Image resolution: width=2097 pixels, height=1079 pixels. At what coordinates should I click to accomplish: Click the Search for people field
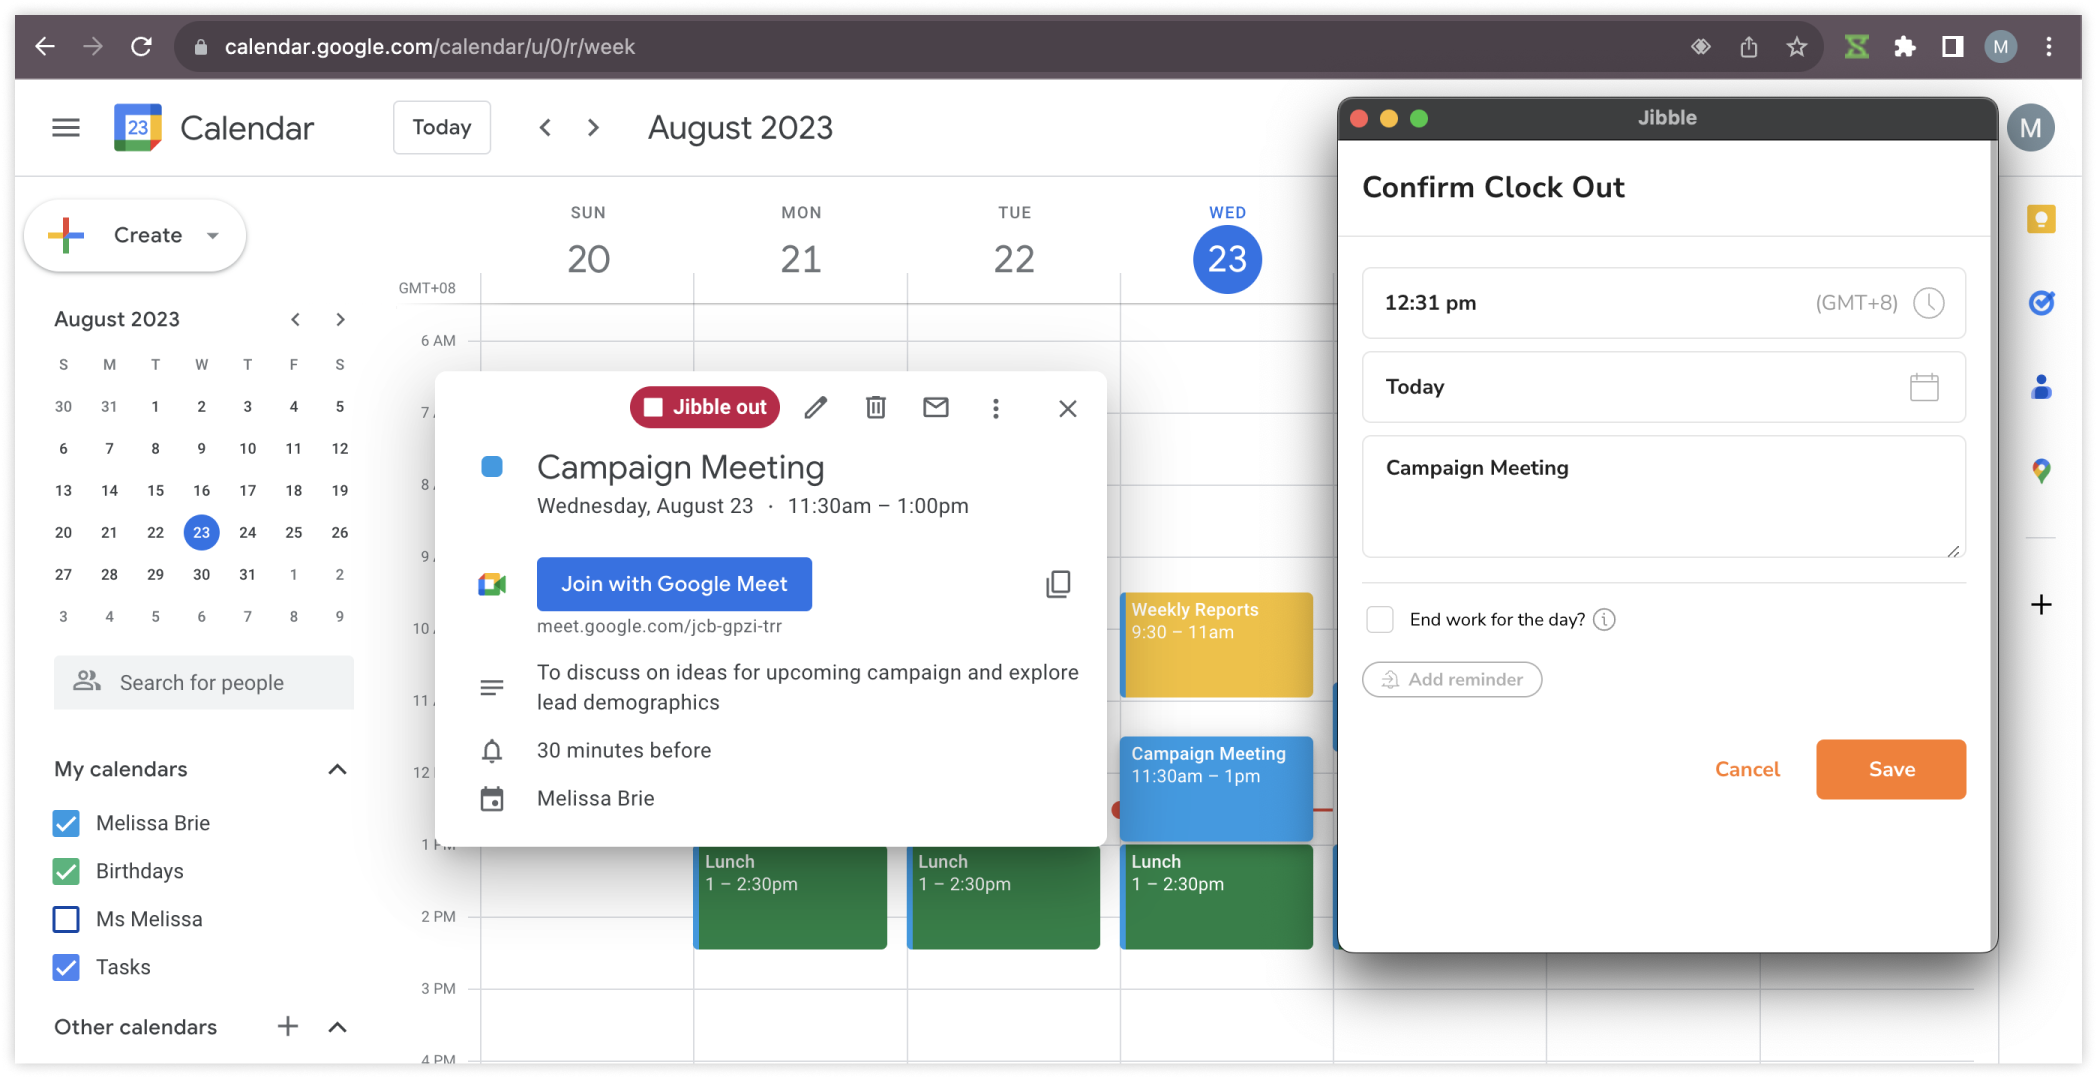(x=203, y=683)
